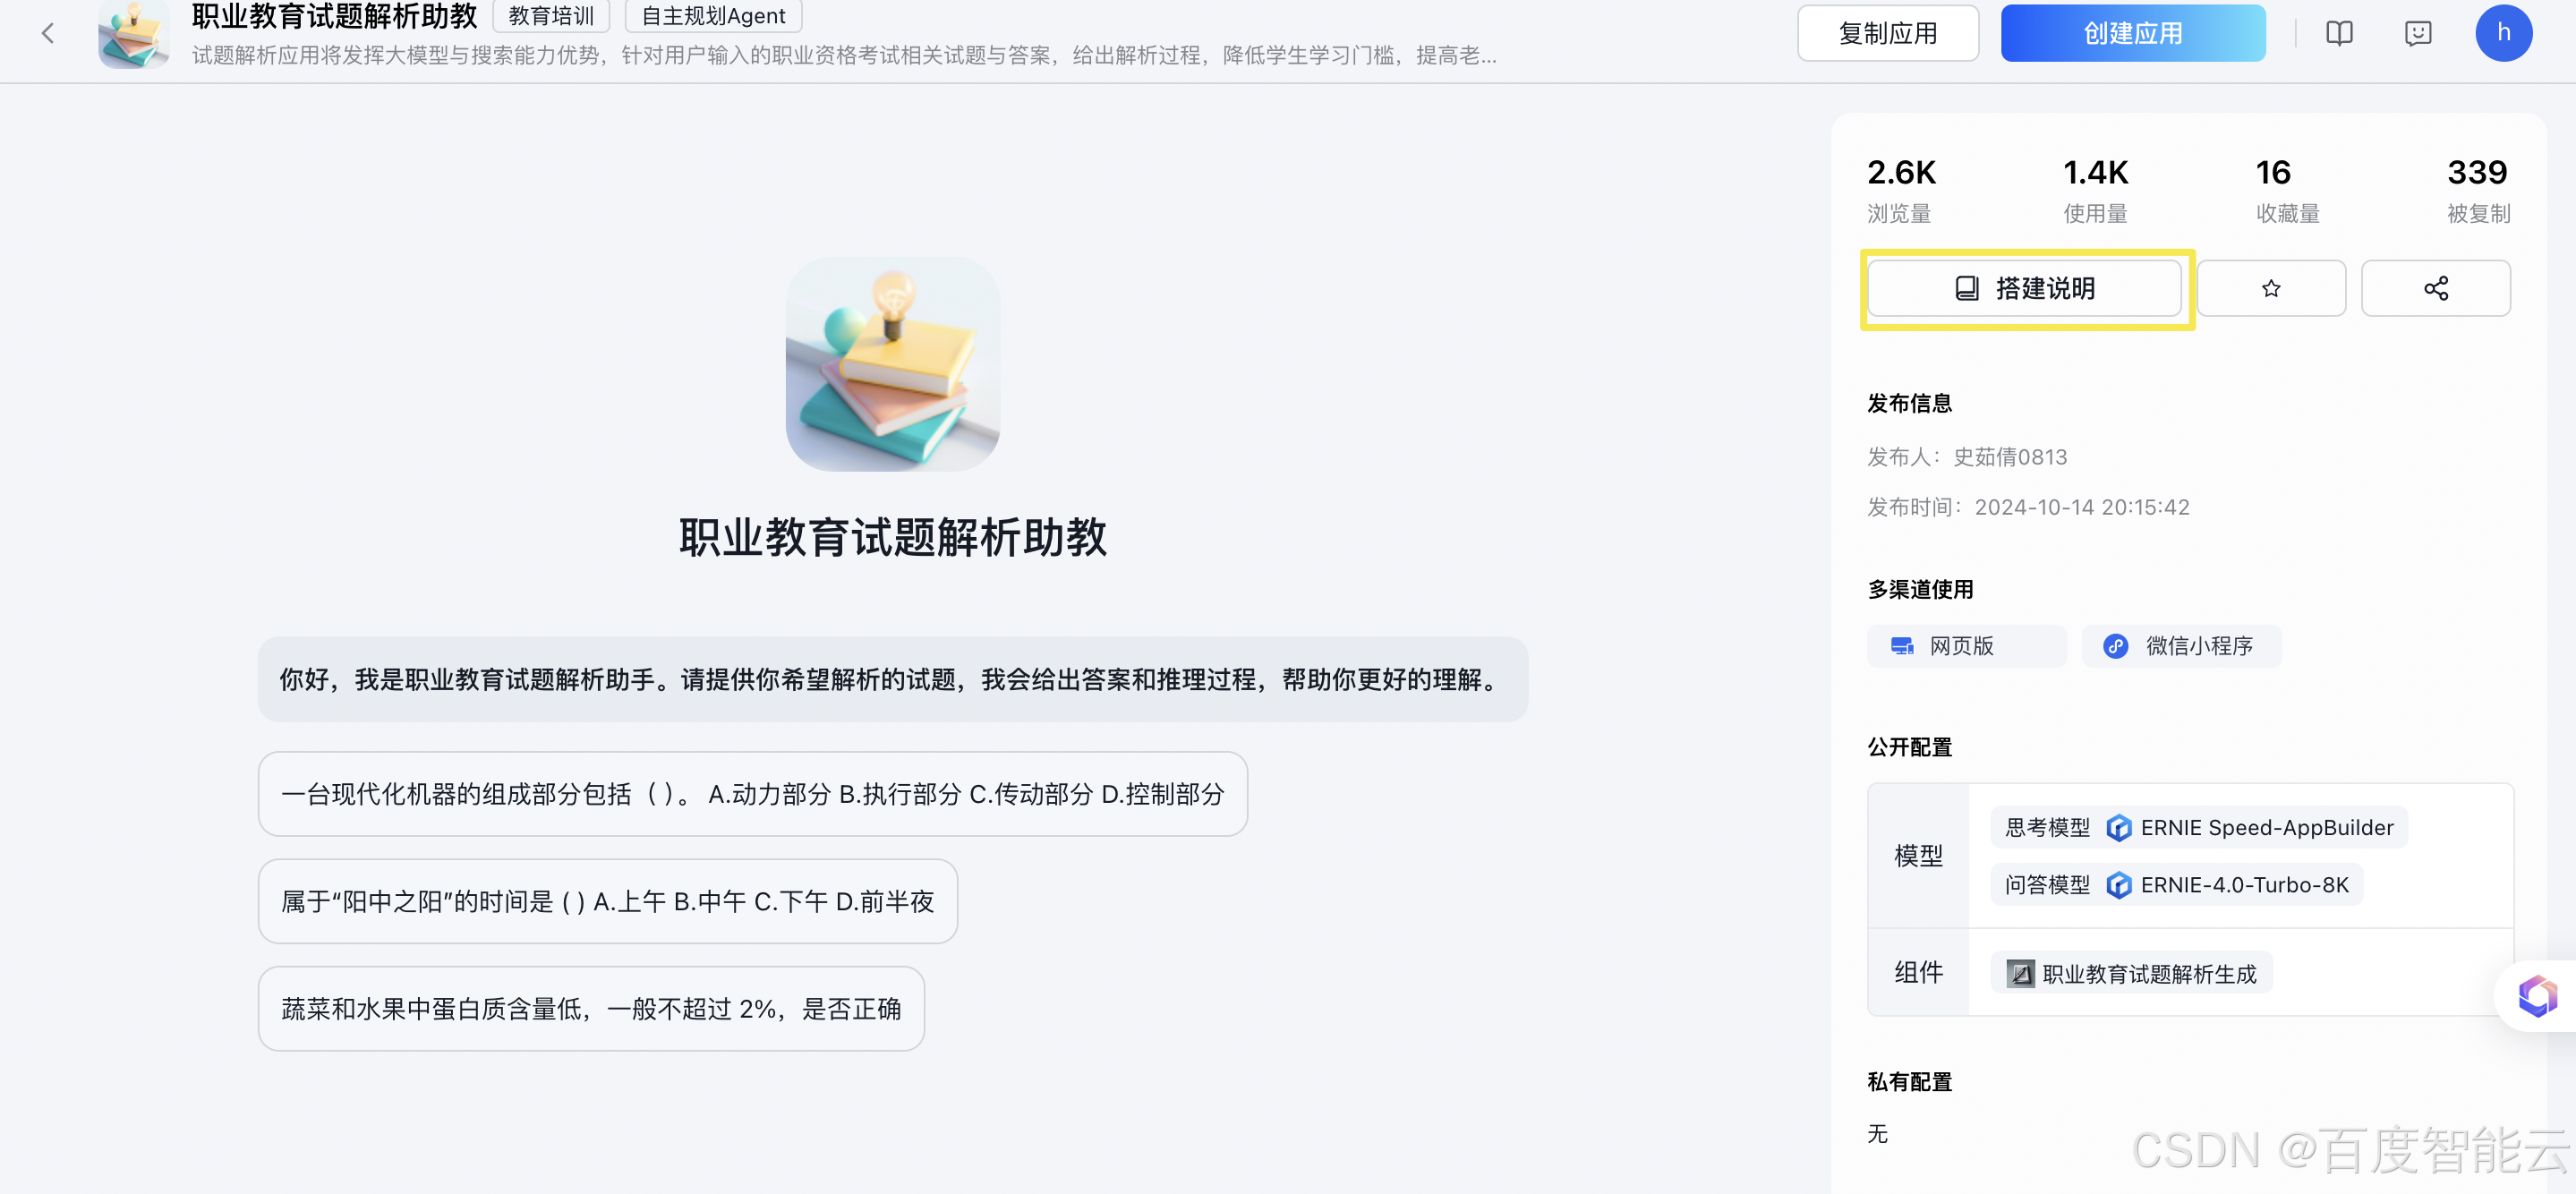The width and height of the screenshot is (2576, 1194).
Task: Click the star favorite icon button
Action: [2270, 289]
